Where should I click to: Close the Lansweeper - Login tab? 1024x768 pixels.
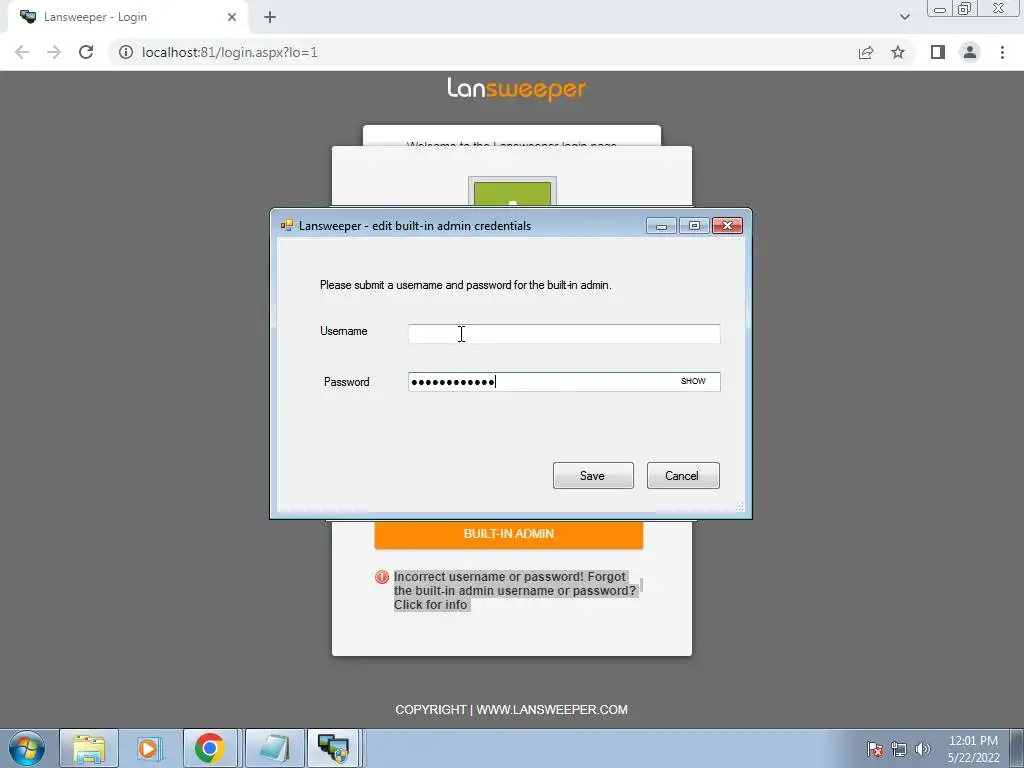(x=232, y=18)
